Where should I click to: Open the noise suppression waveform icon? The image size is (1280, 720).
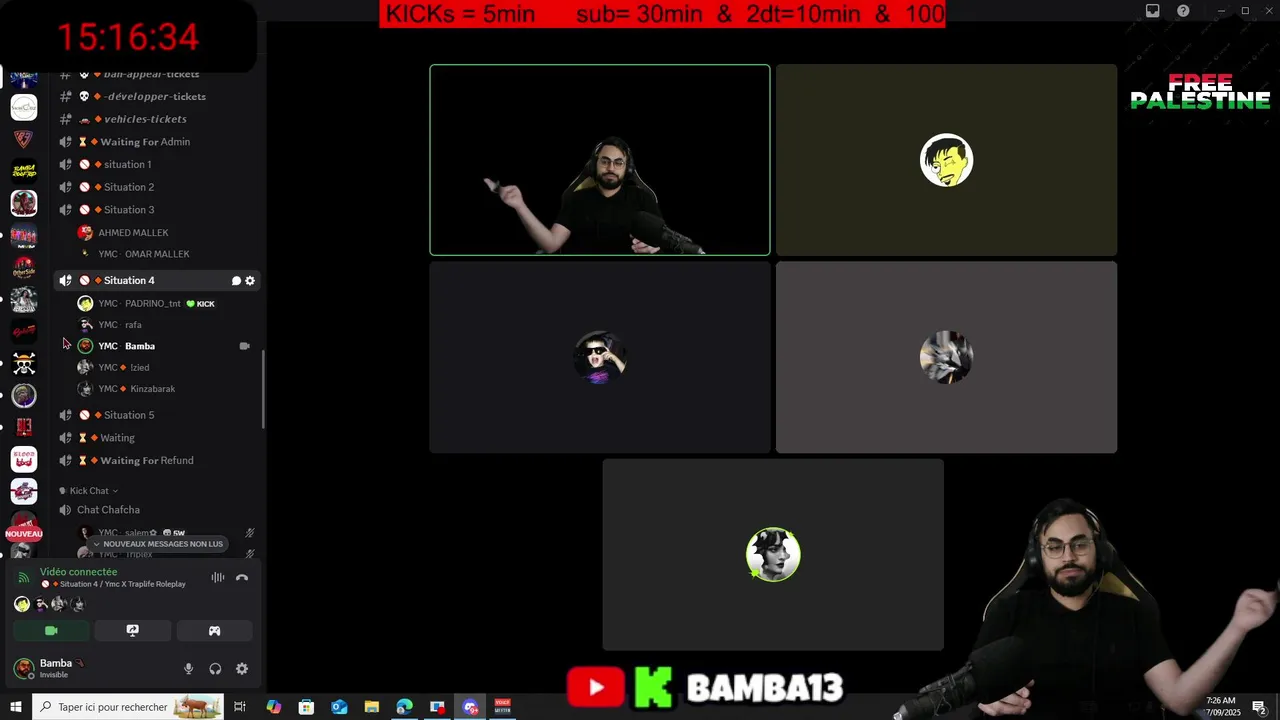click(217, 577)
